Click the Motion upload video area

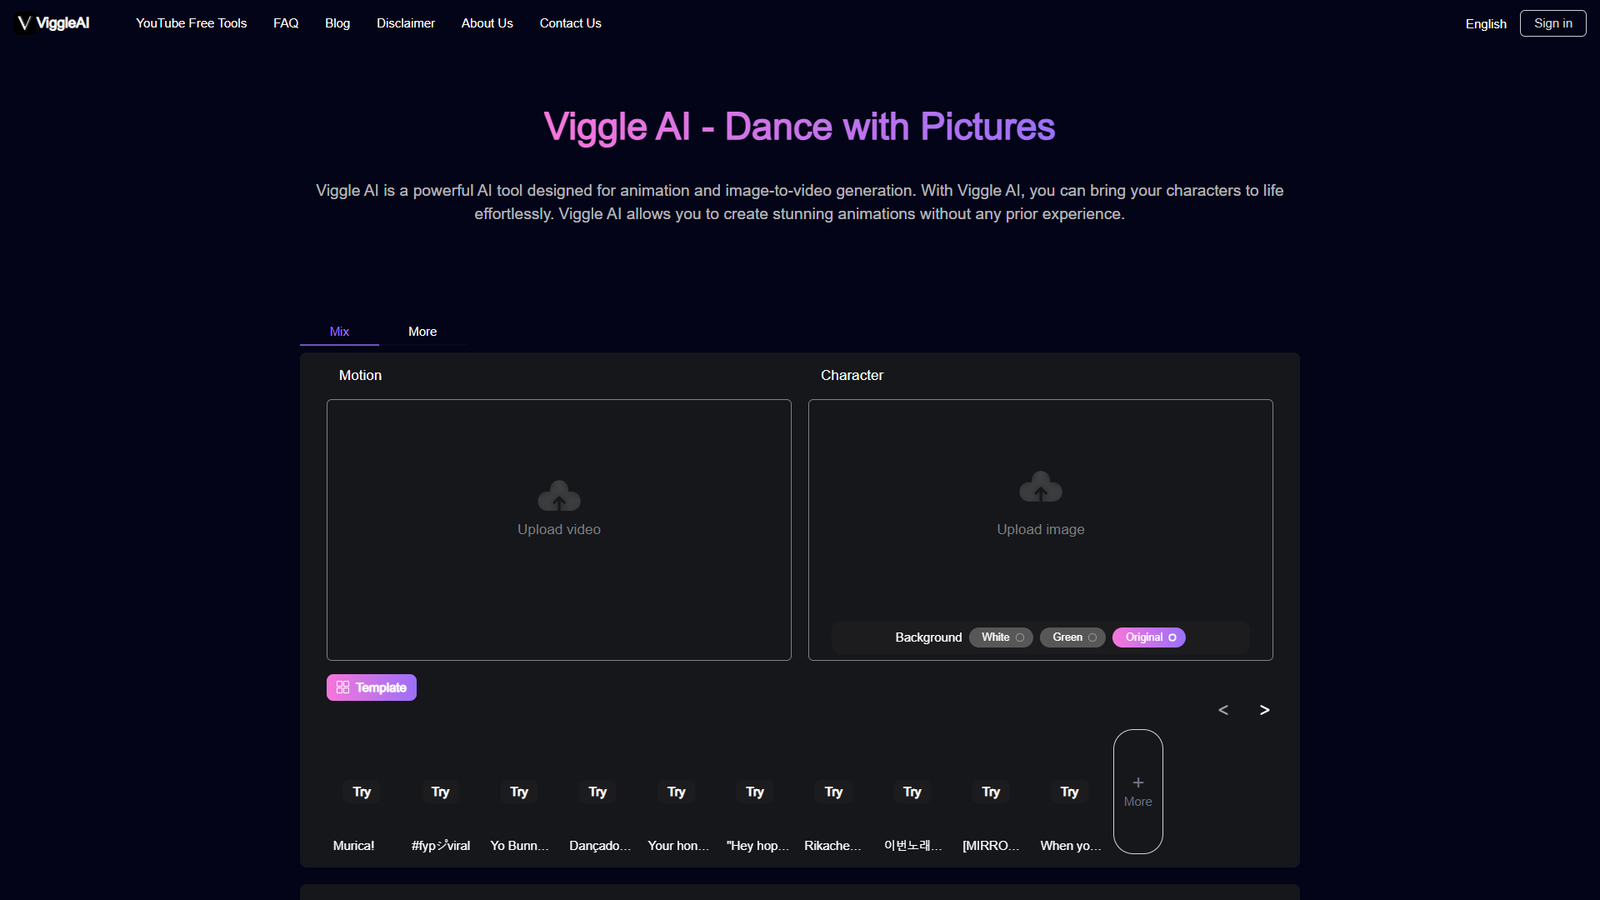pos(559,530)
